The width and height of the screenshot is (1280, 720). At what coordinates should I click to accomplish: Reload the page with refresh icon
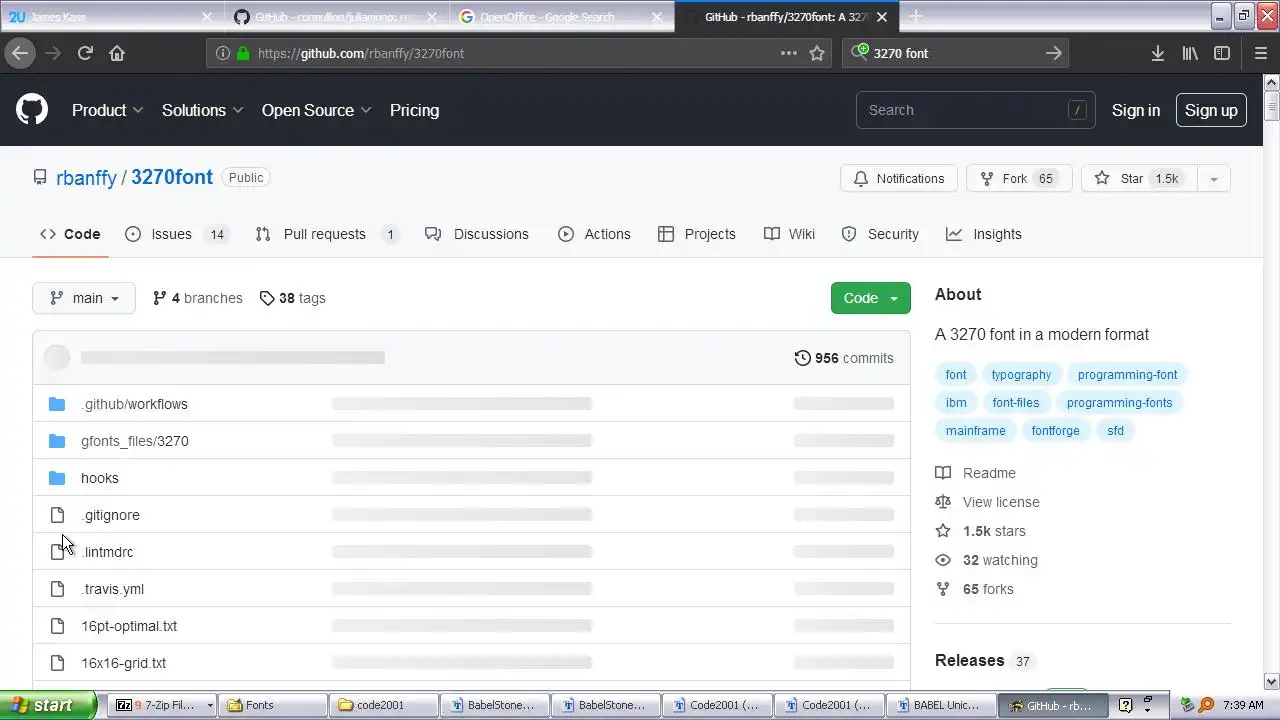coord(85,53)
